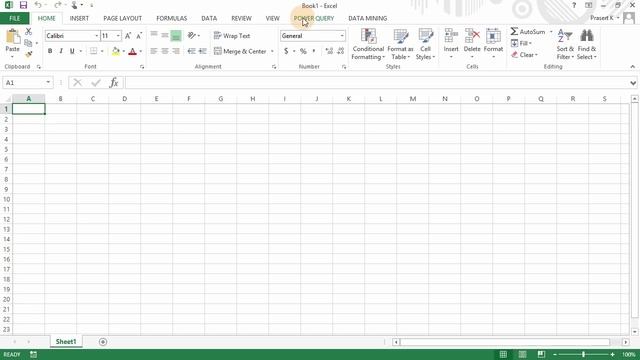Image resolution: width=640 pixels, height=360 pixels.
Task: Select the Sheet1 tab
Action: [x=66, y=342]
